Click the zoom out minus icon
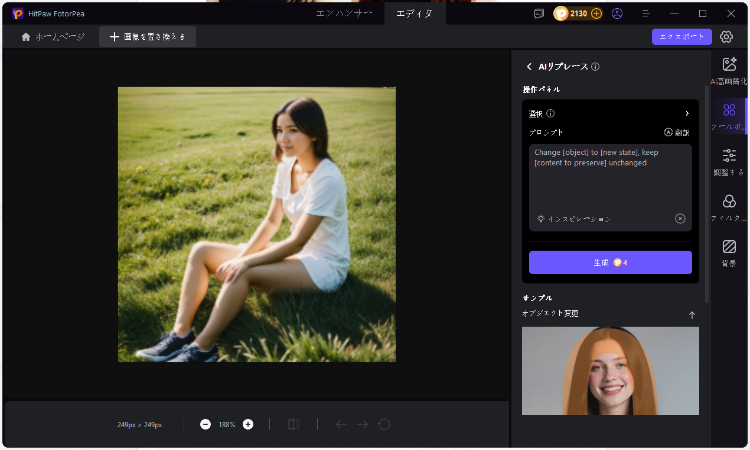750x450 pixels. [205, 424]
